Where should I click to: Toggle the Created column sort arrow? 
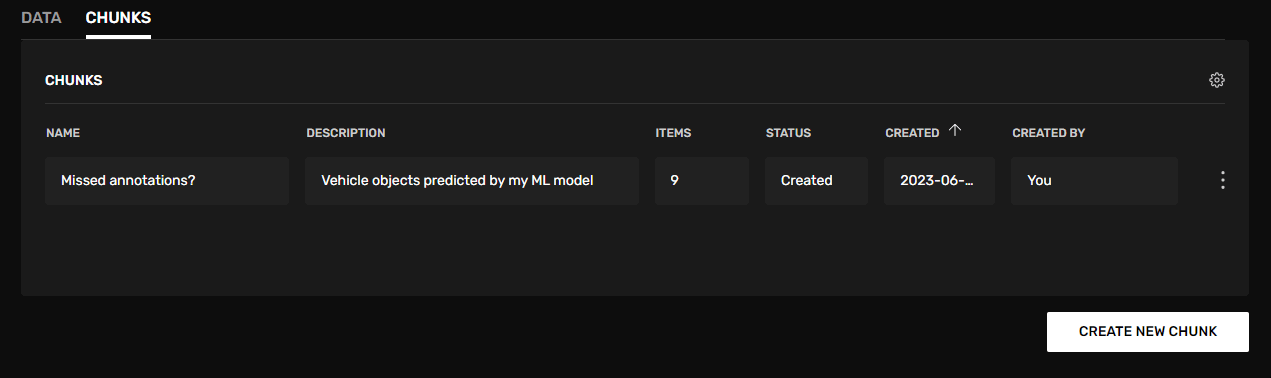[x=954, y=131]
